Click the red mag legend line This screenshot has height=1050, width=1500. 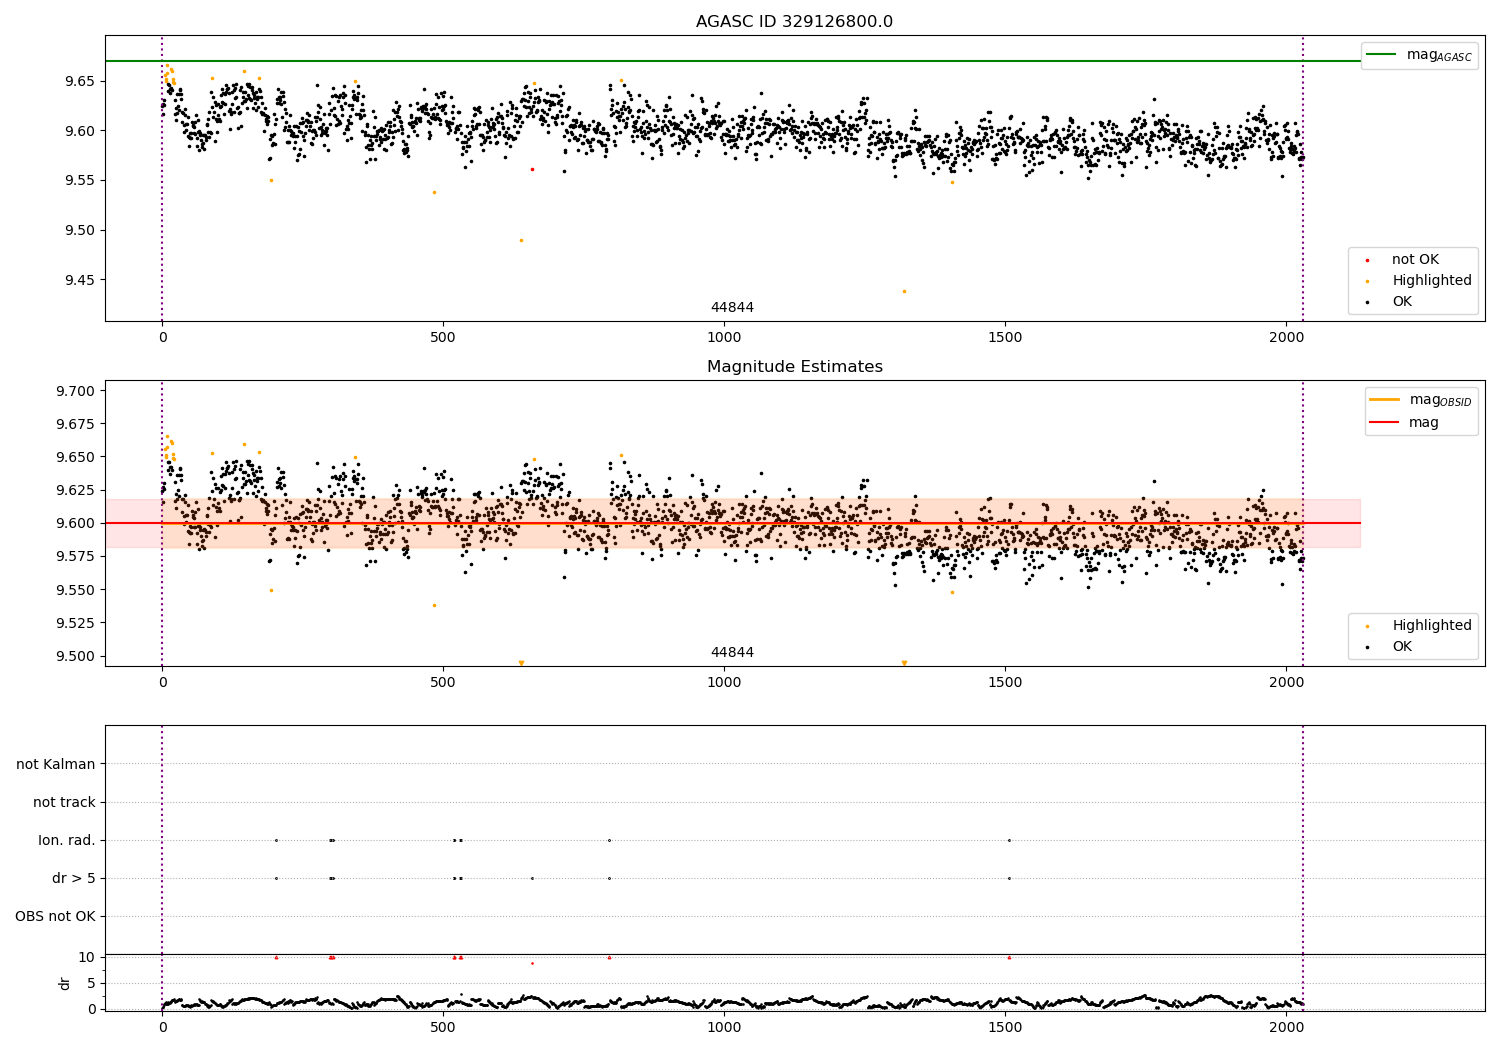pos(1385,423)
